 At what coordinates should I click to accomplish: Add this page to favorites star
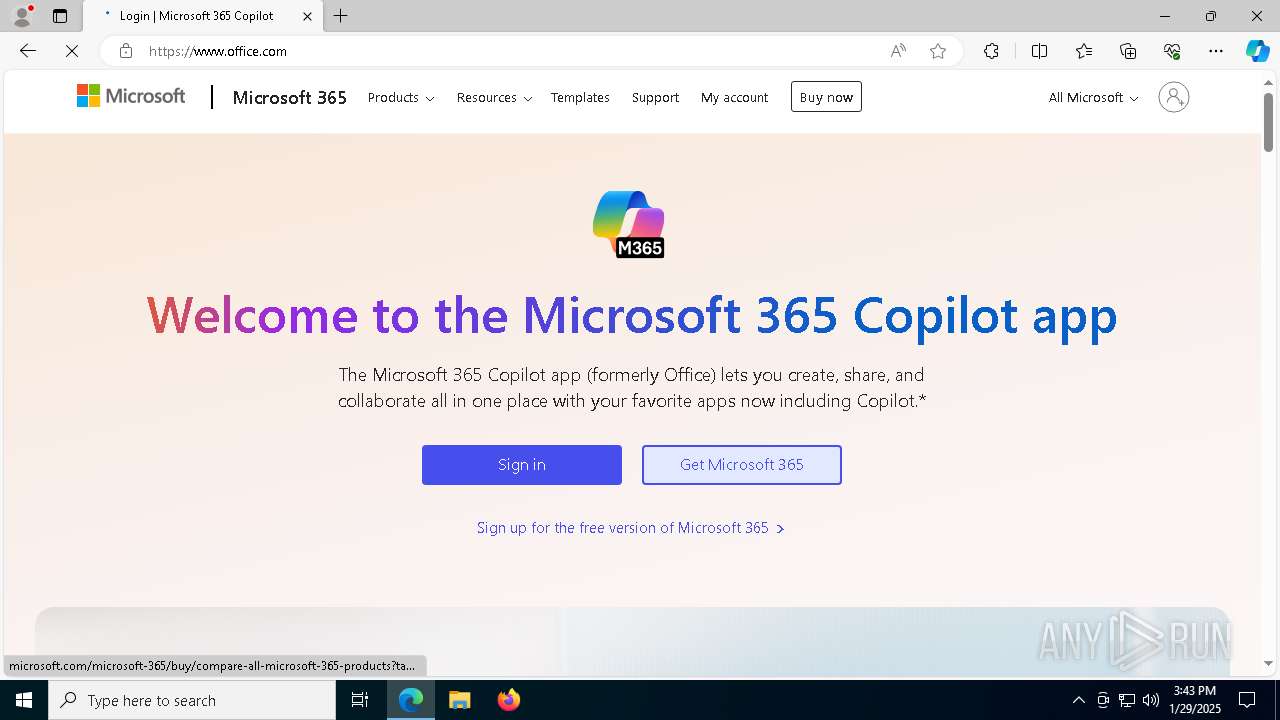point(938,51)
